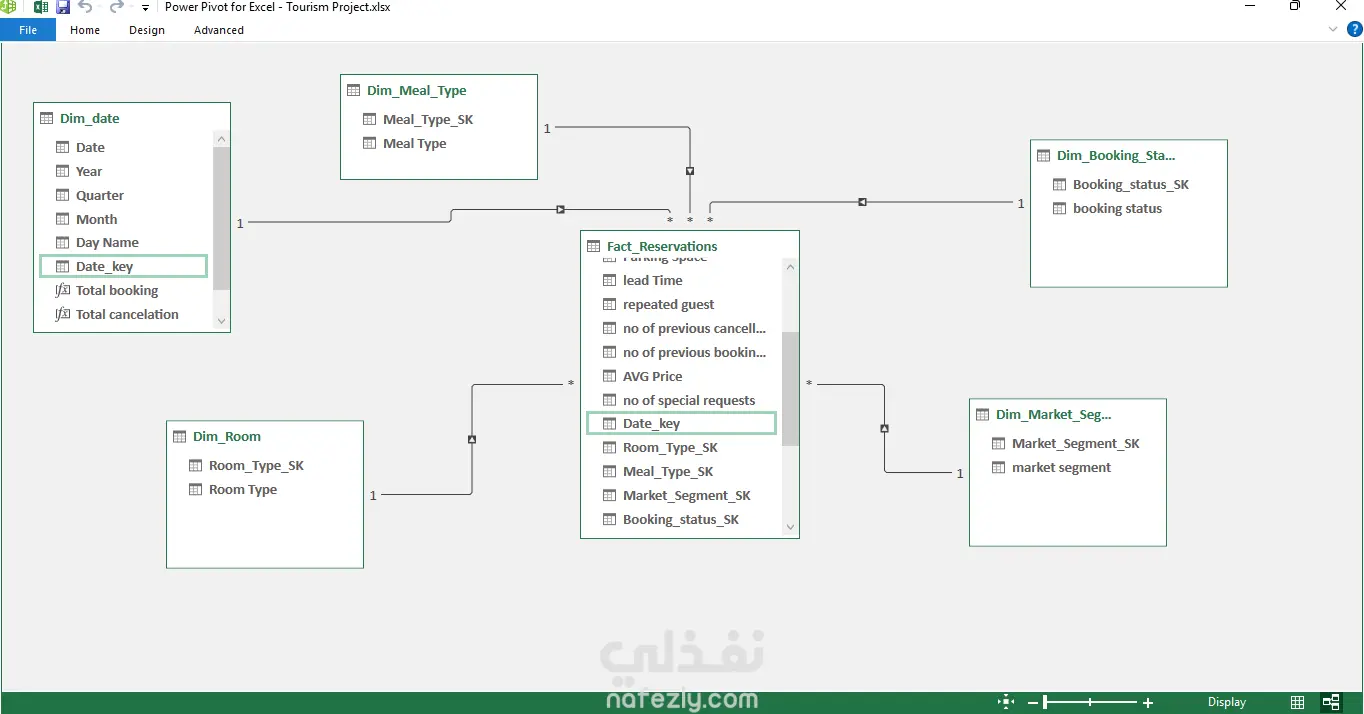Select Booking_status_SK in Fact_Reservations

tap(681, 519)
